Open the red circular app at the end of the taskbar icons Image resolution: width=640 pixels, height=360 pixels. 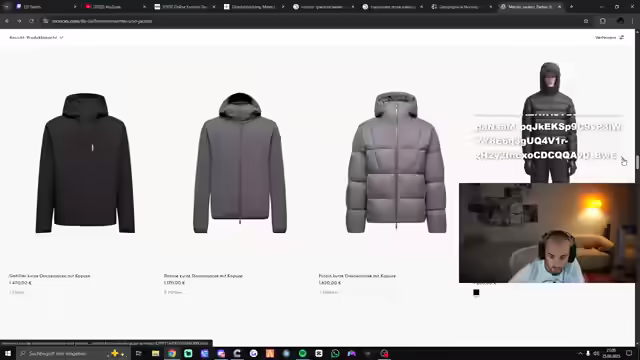(384, 353)
